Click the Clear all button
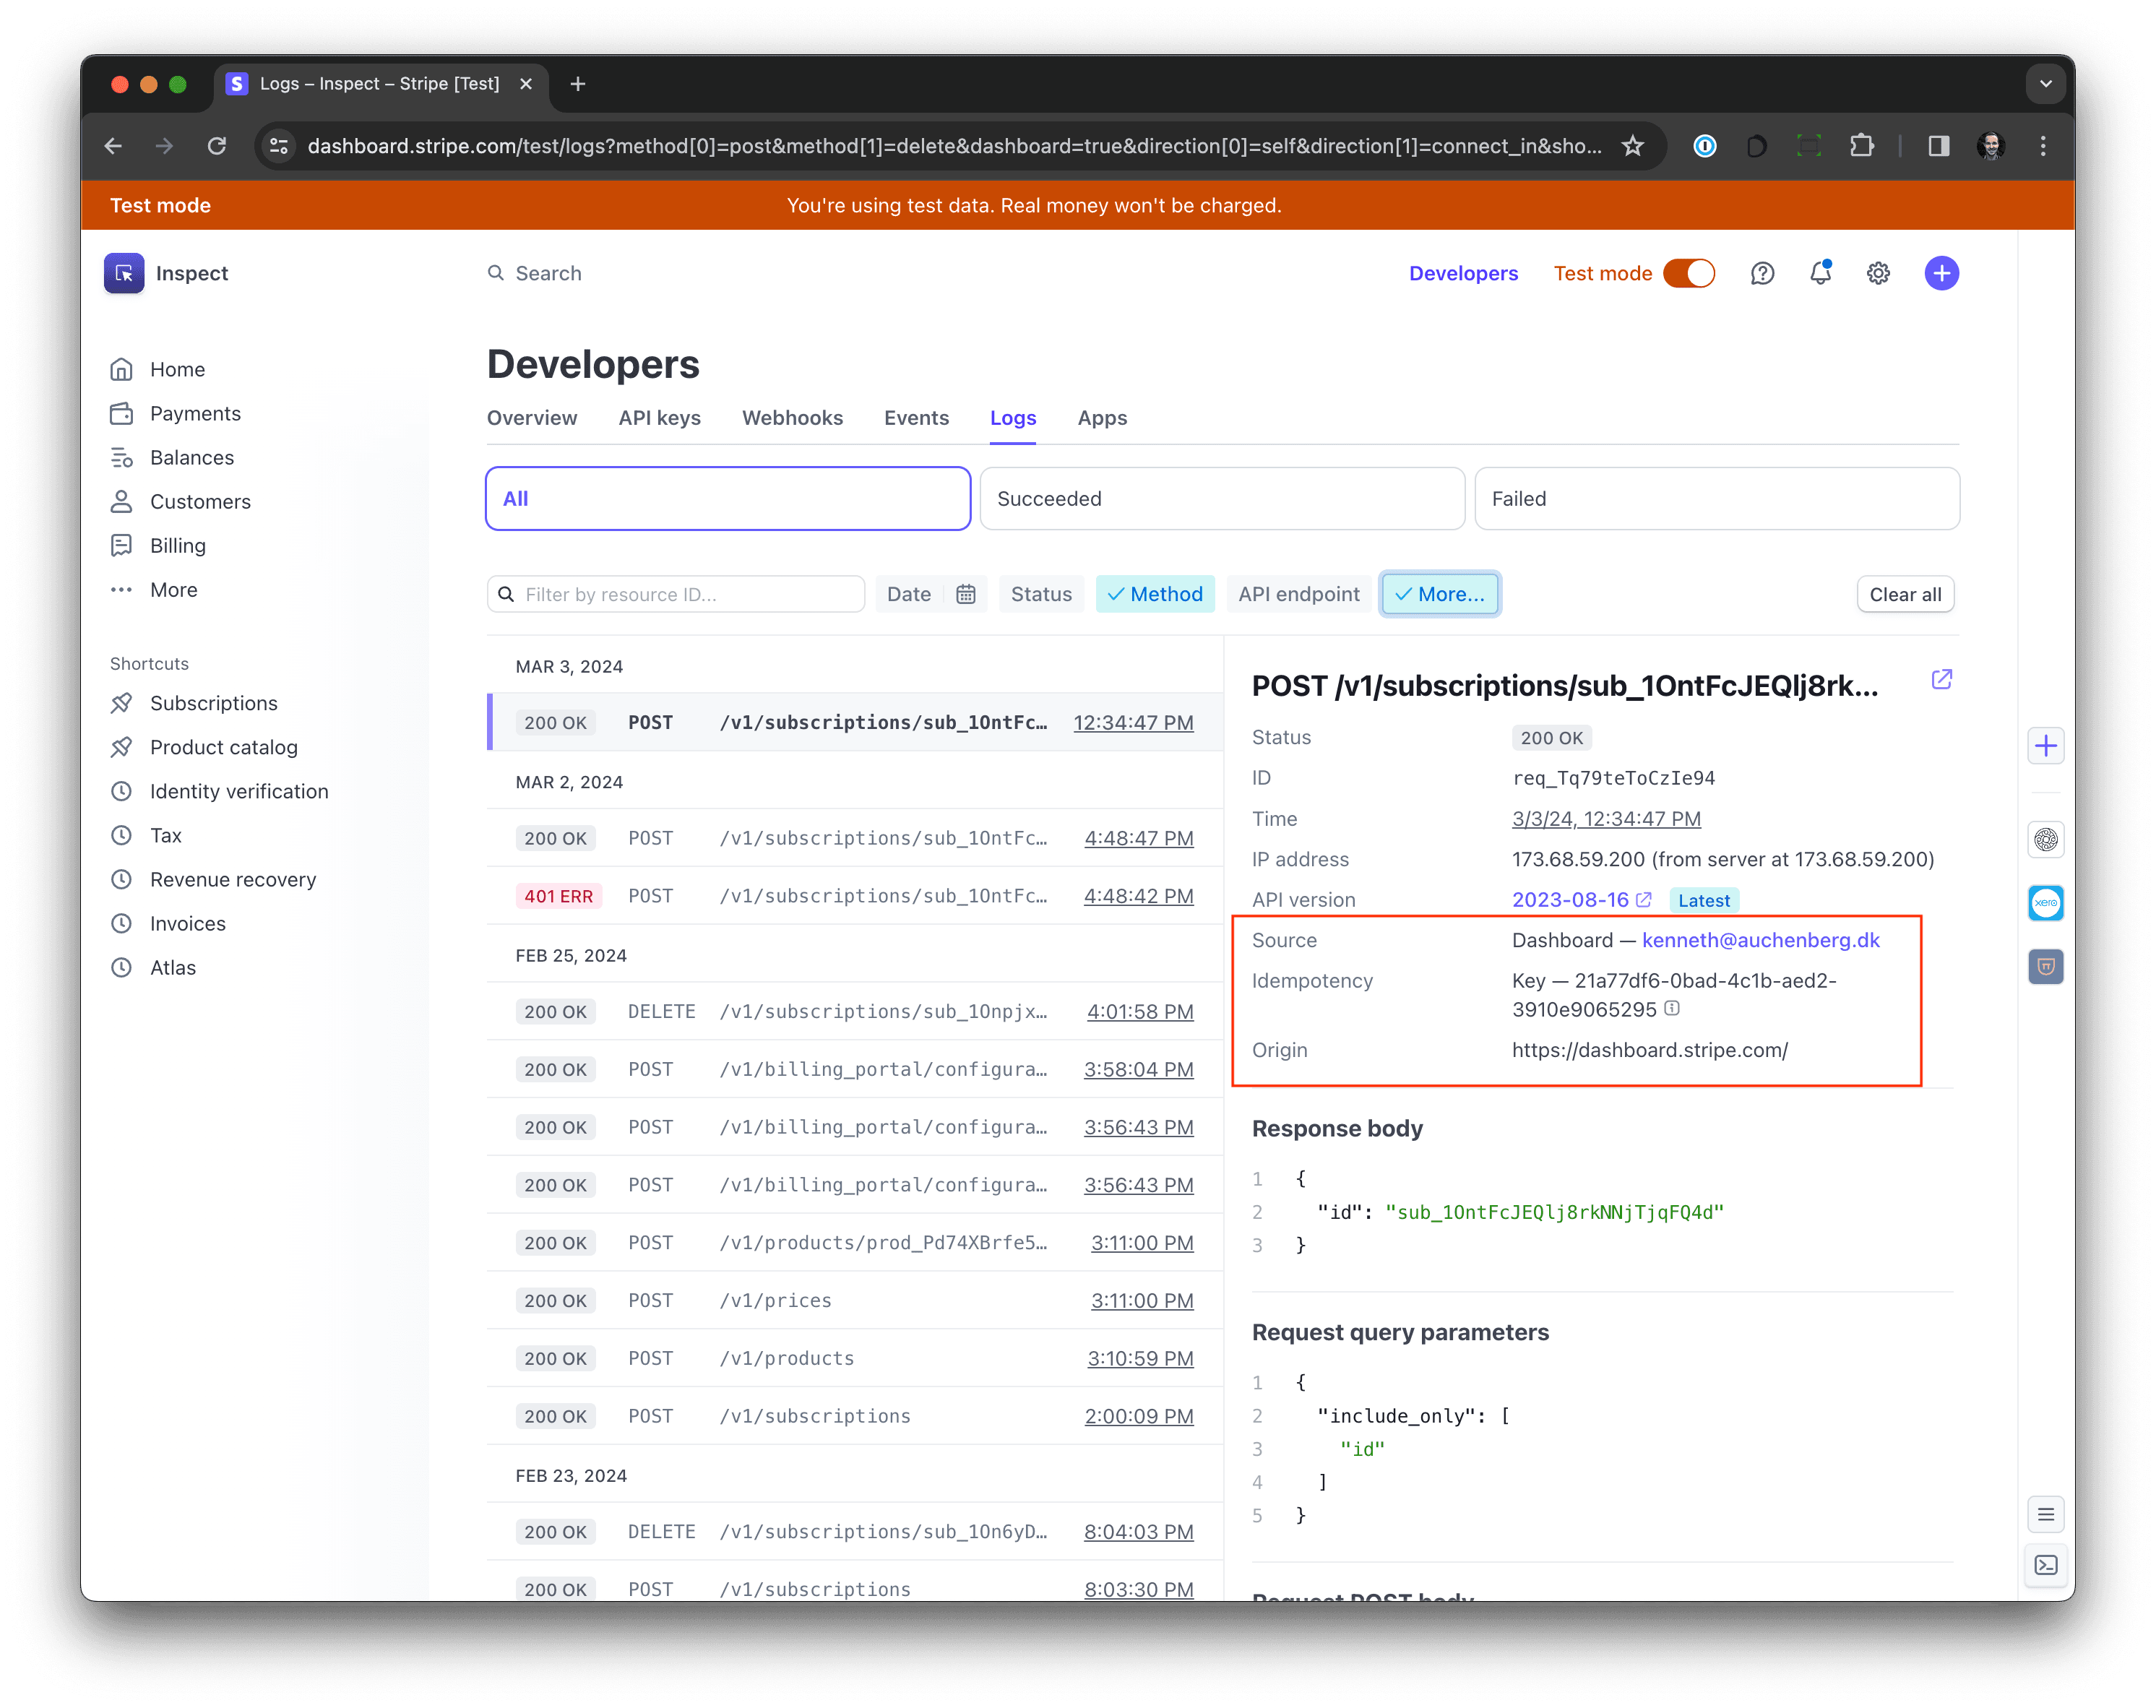 pos(1905,594)
